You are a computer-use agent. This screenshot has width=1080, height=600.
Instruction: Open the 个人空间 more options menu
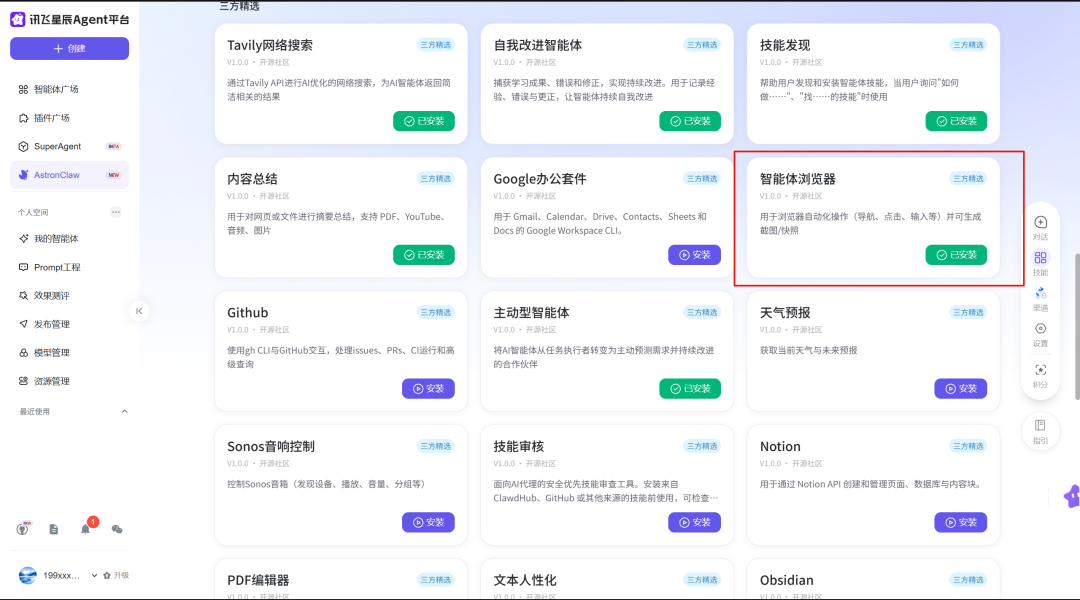tap(116, 212)
